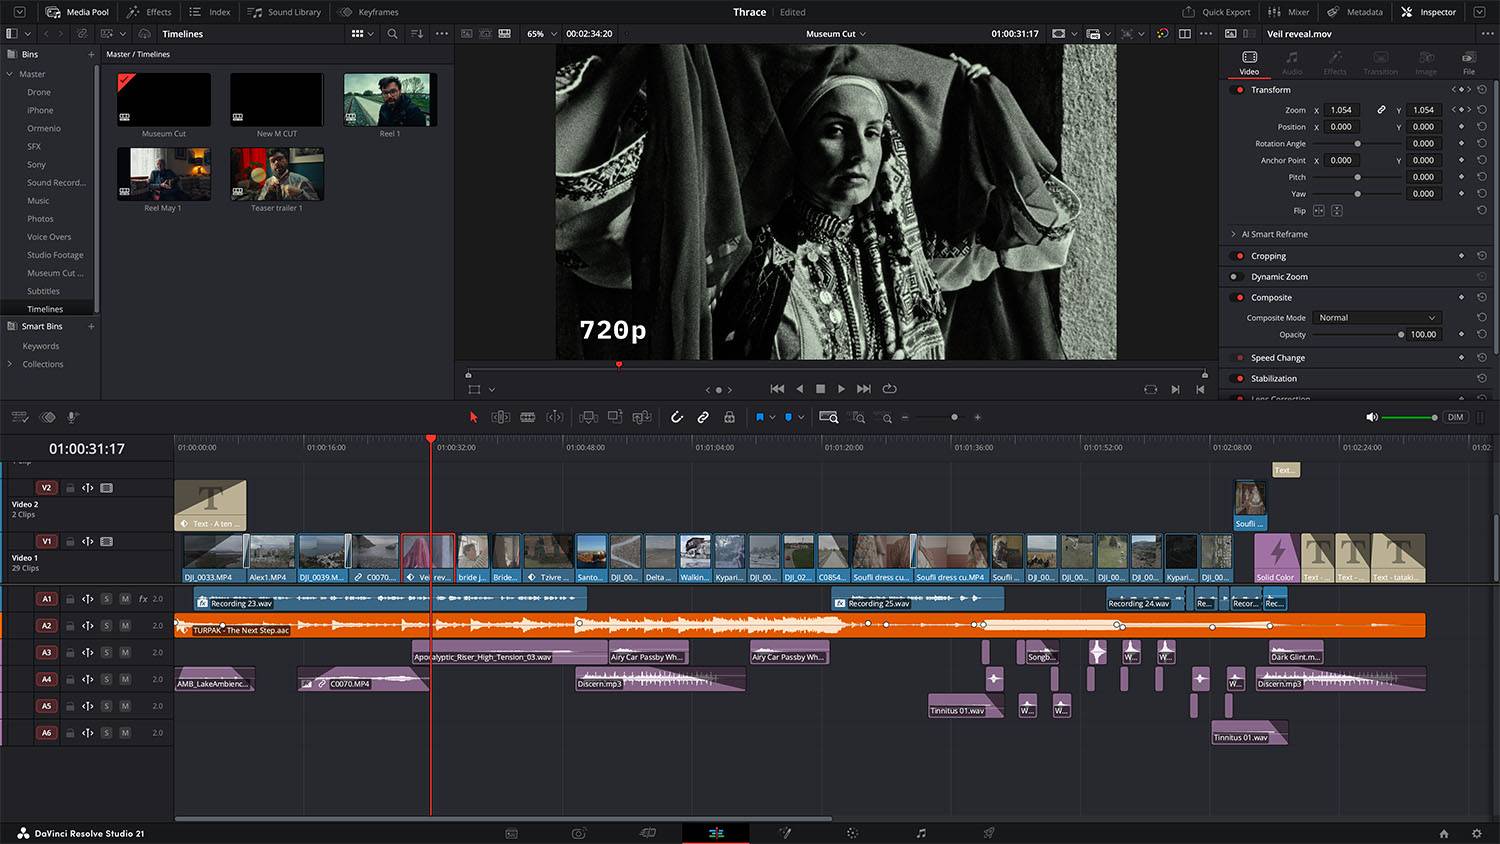Image resolution: width=1500 pixels, height=844 pixels.
Task: Open the Museum Cut timeline name dropdown
Action: pos(836,34)
